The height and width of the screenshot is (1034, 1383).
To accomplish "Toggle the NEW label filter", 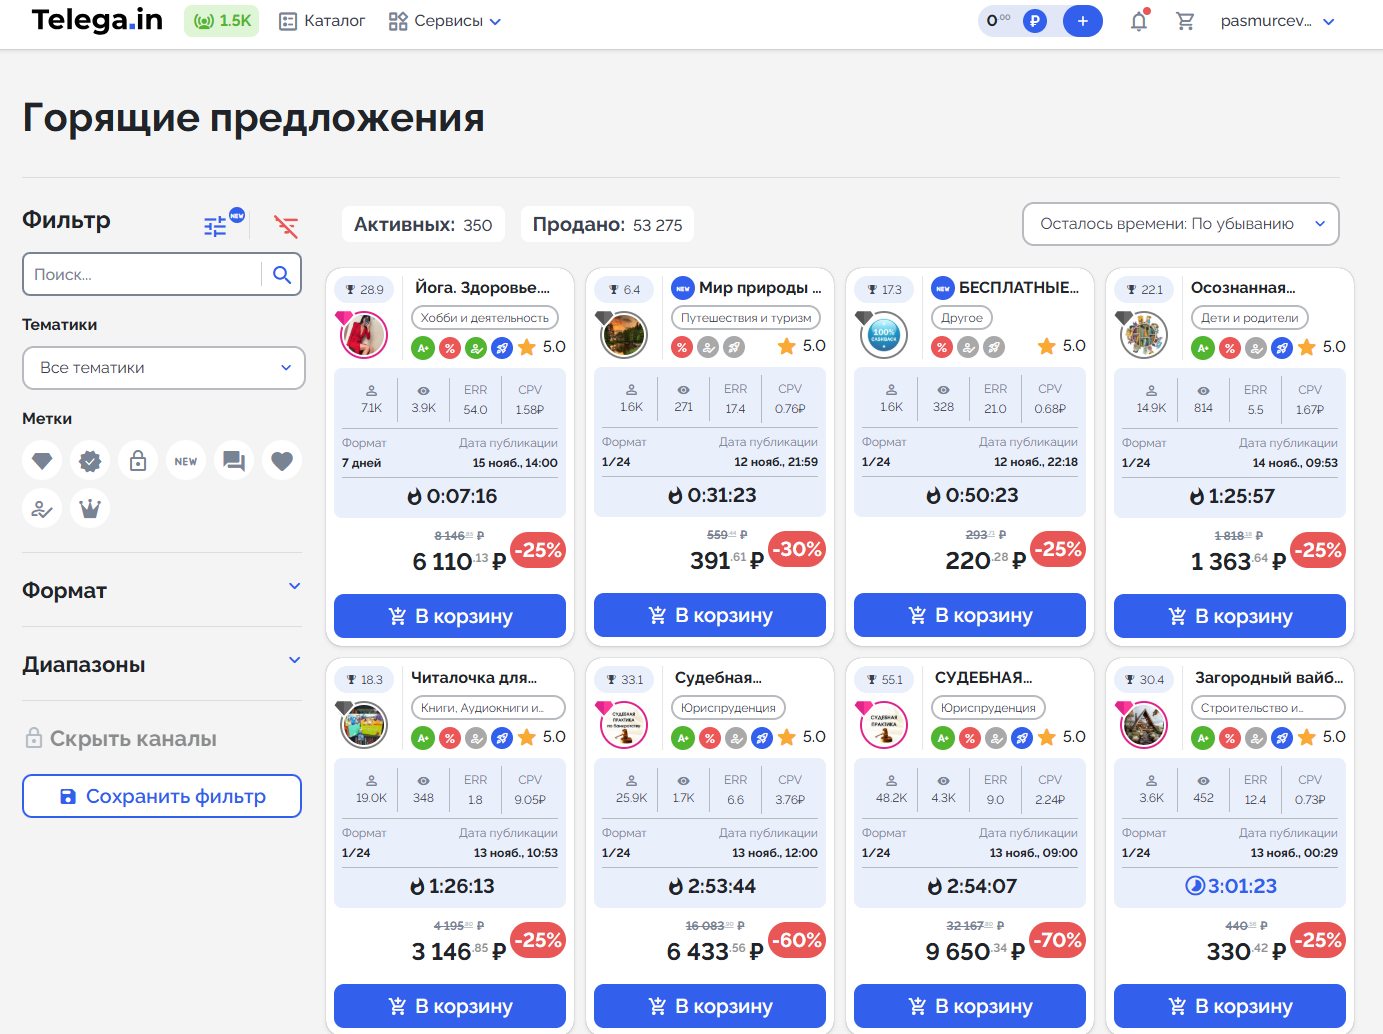I will [x=186, y=461].
